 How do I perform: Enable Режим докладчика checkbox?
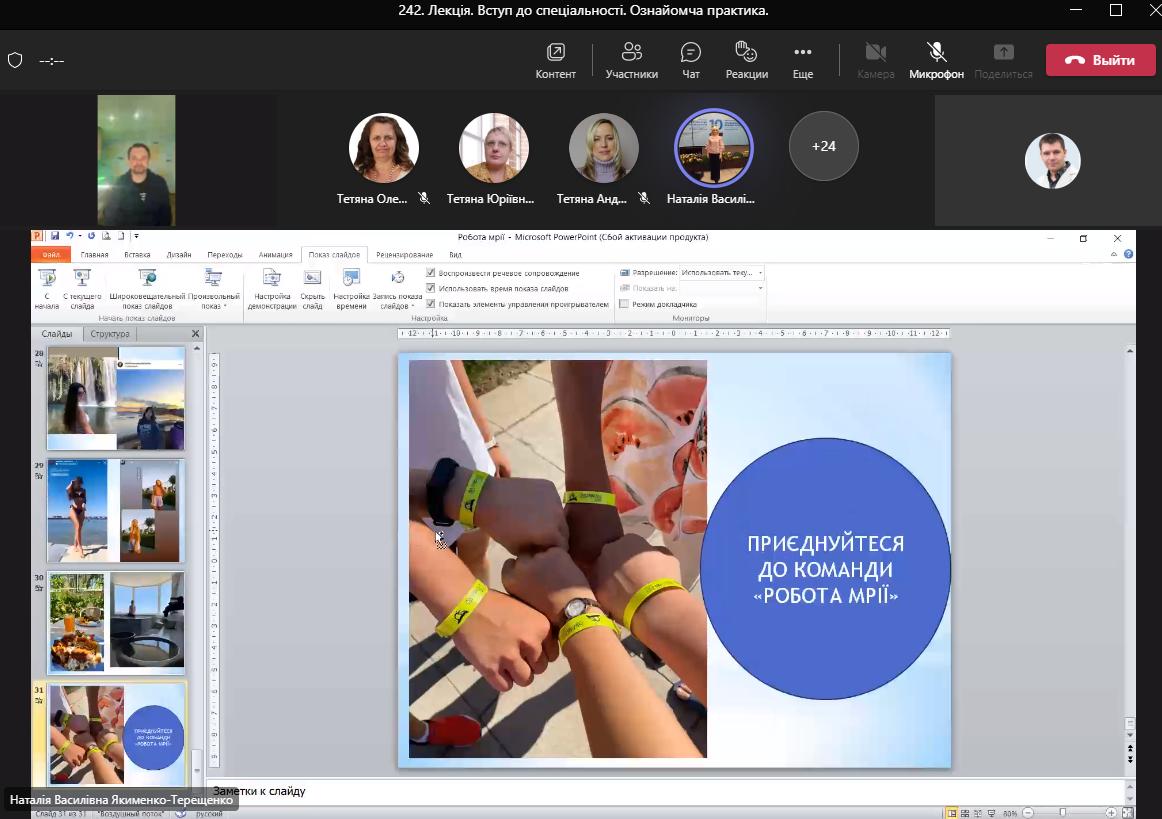625,304
